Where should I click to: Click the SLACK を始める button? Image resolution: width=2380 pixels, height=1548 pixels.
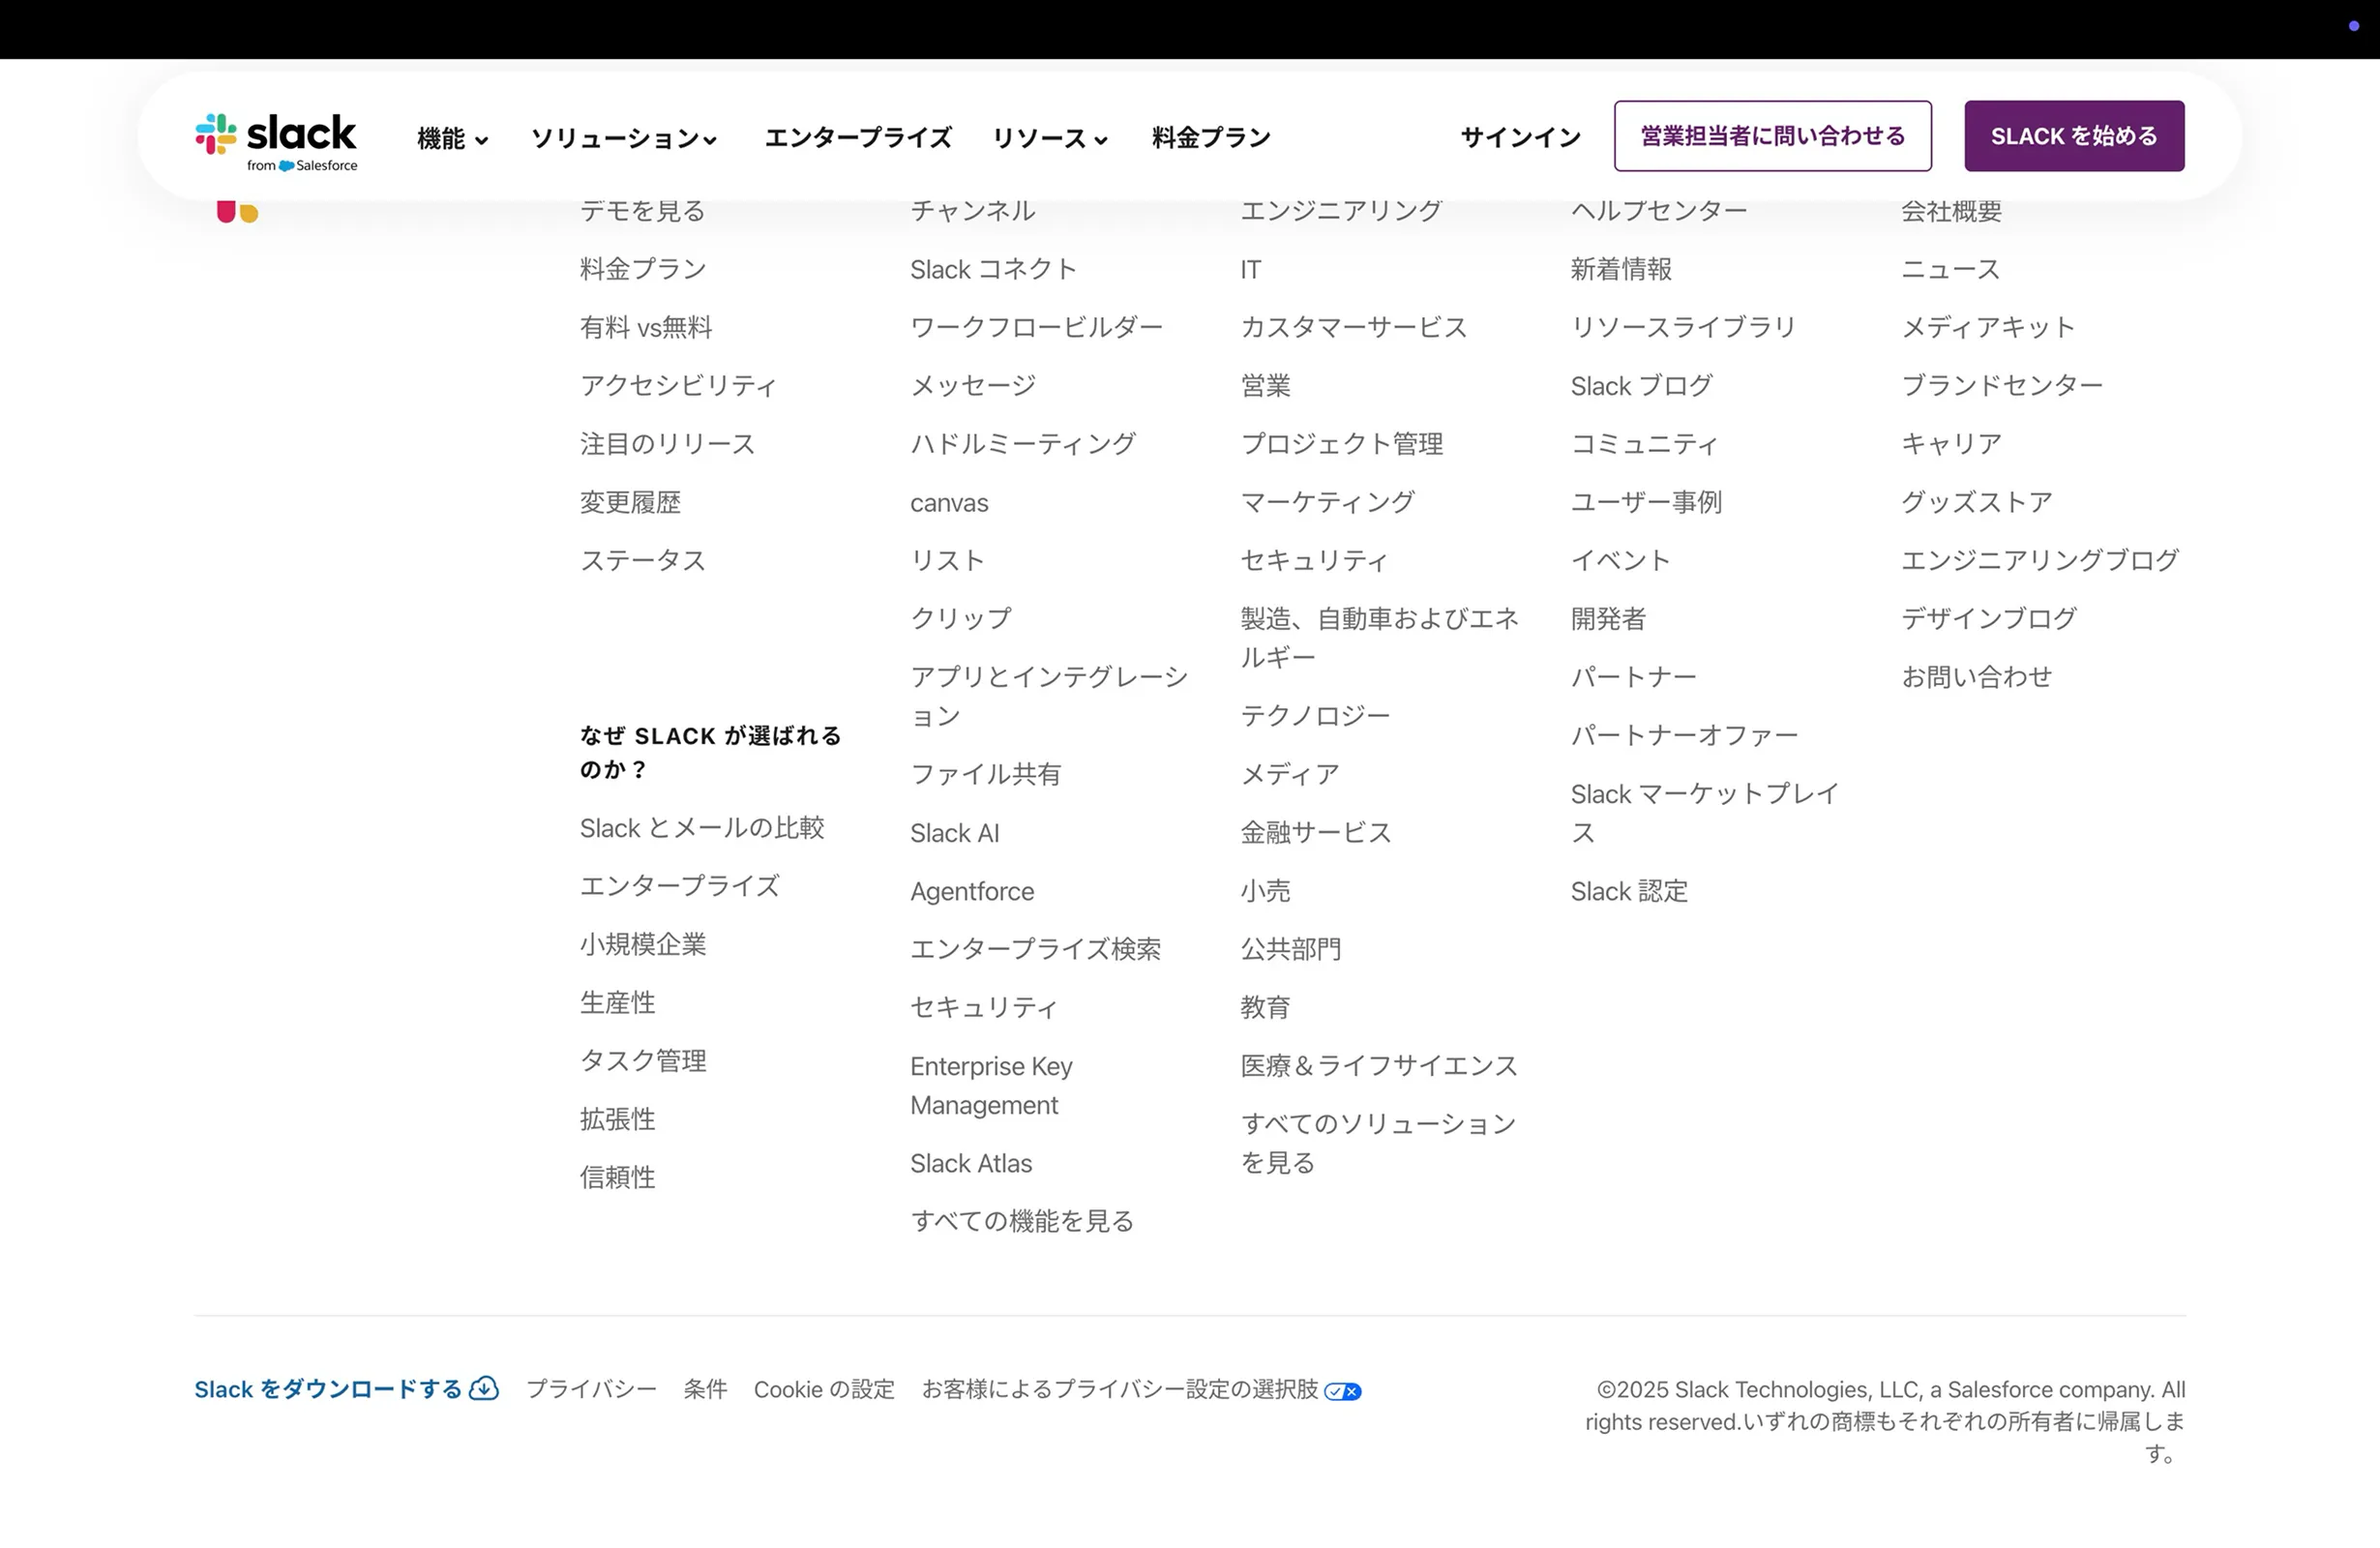point(2074,136)
